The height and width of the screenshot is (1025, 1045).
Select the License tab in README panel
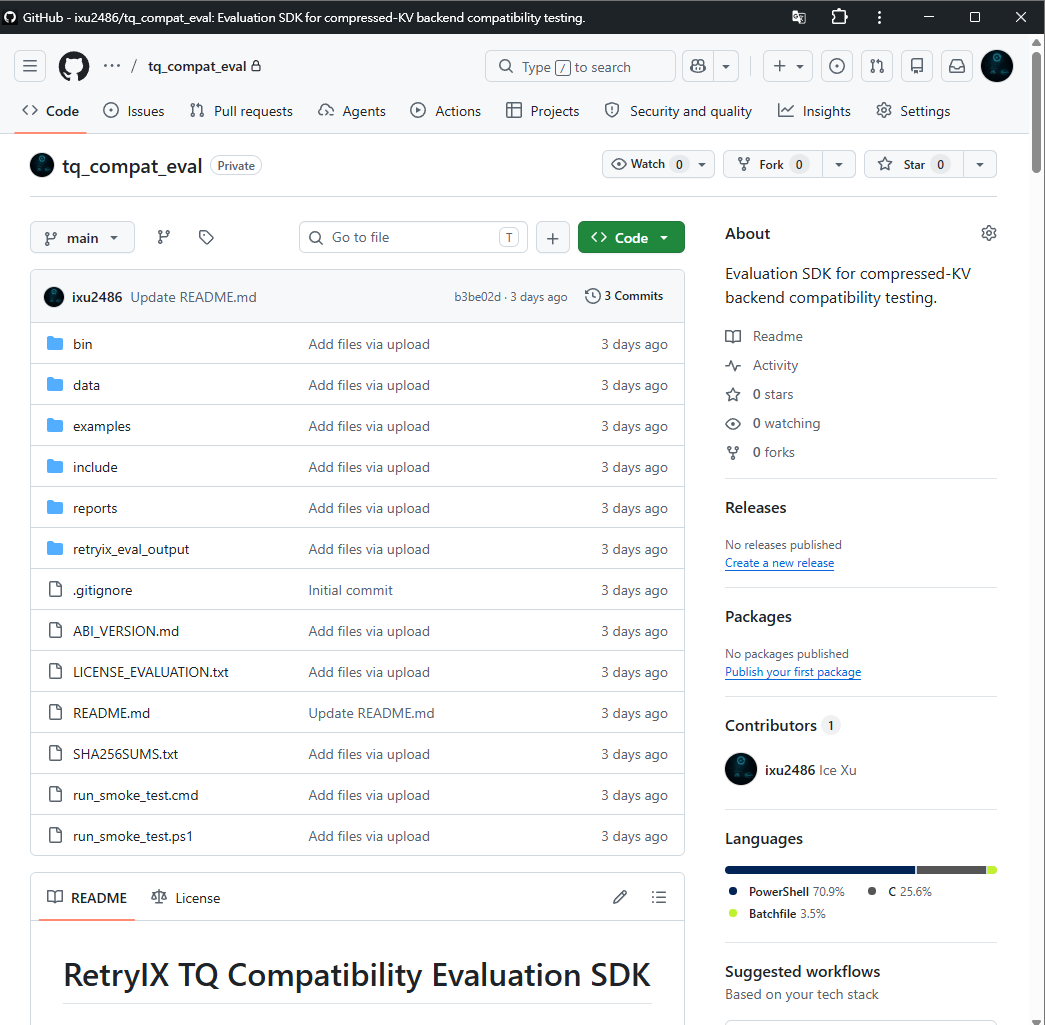coord(186,898)
